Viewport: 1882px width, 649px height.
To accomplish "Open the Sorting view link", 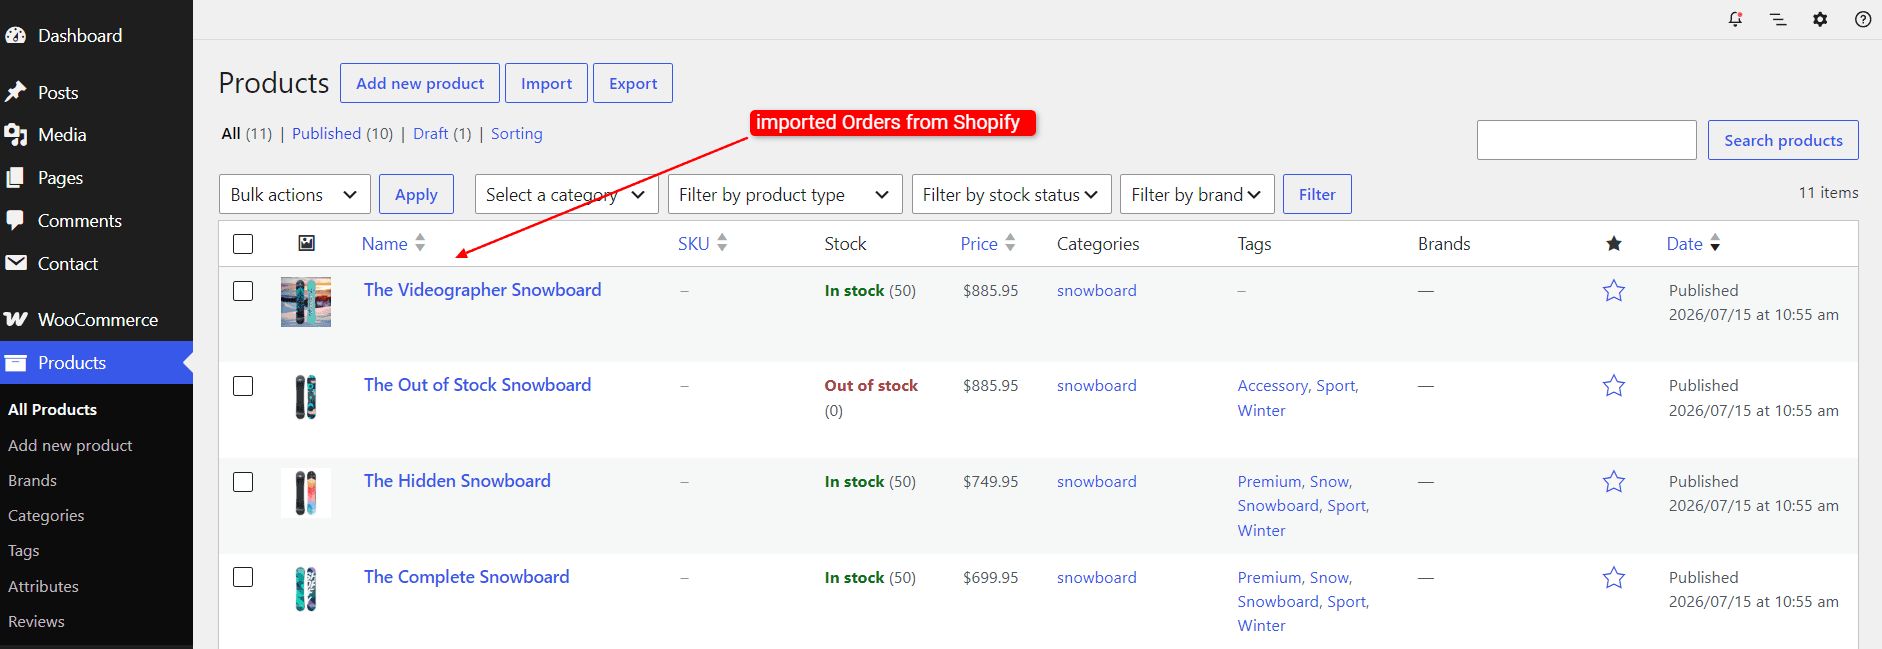I will (x=517, y=133).
